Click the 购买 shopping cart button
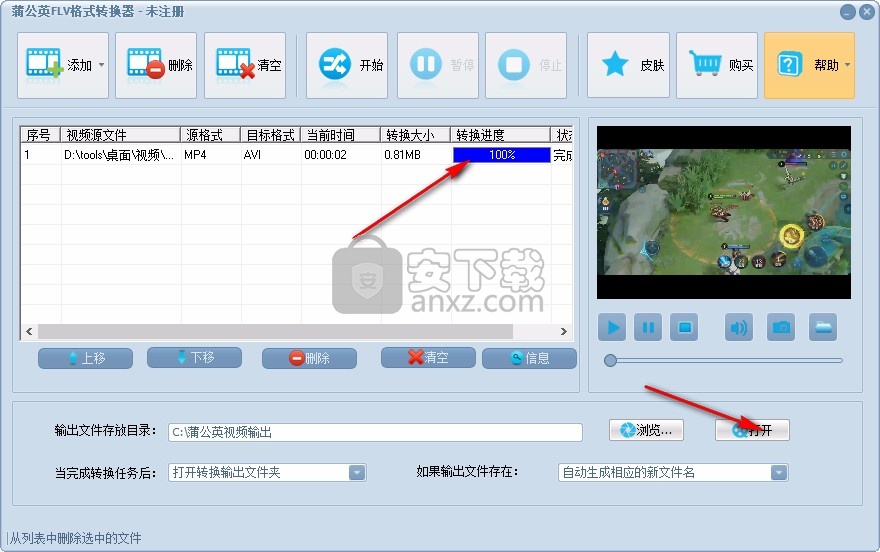 tap(717, 66)
